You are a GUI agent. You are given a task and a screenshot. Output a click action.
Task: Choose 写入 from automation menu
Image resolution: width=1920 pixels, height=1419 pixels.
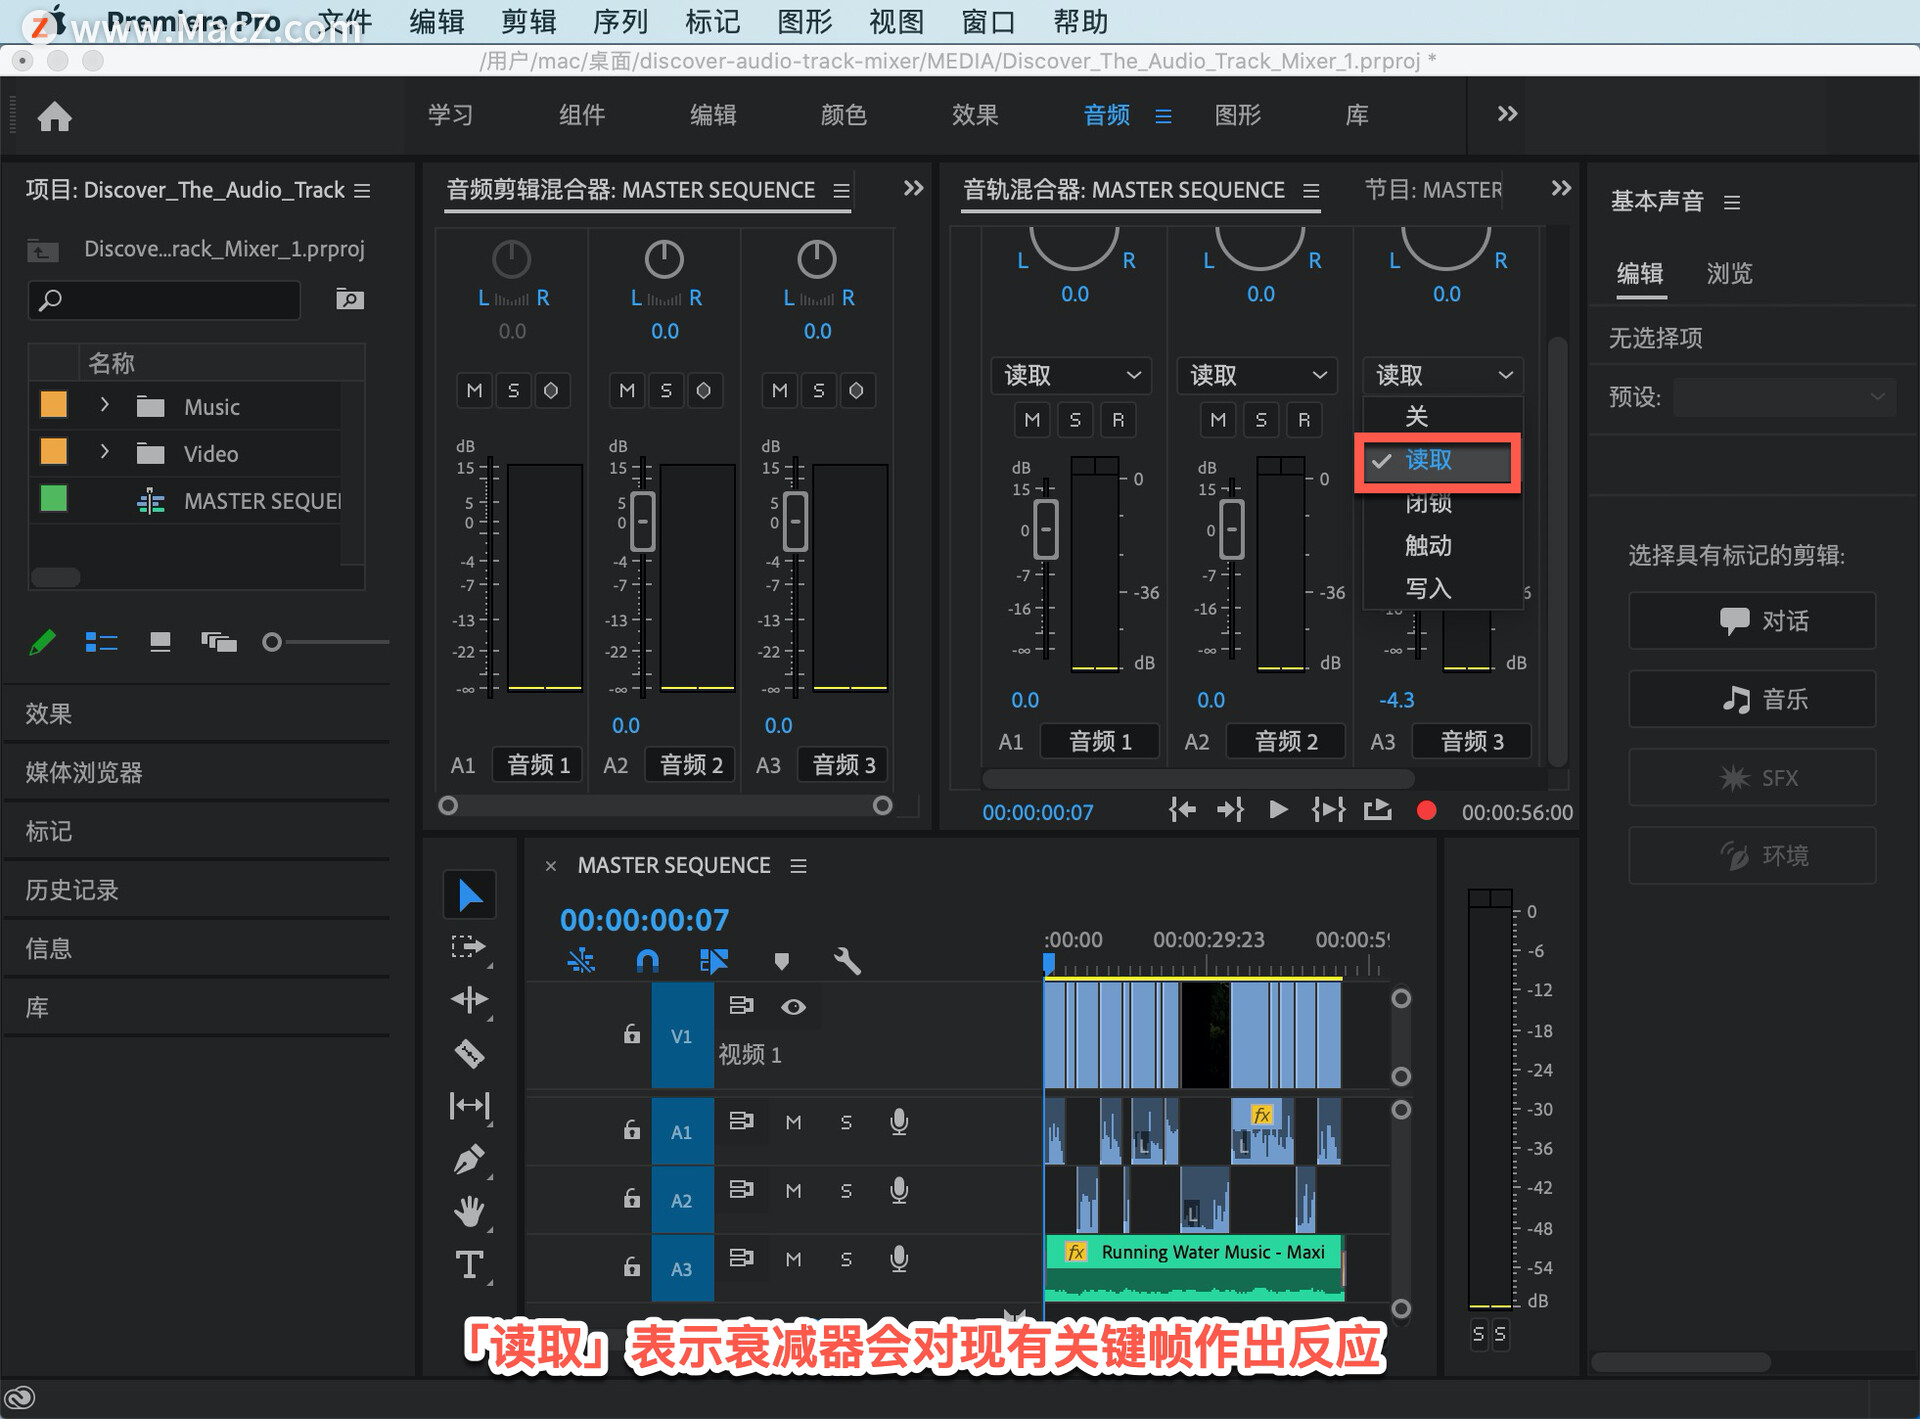1428,588
